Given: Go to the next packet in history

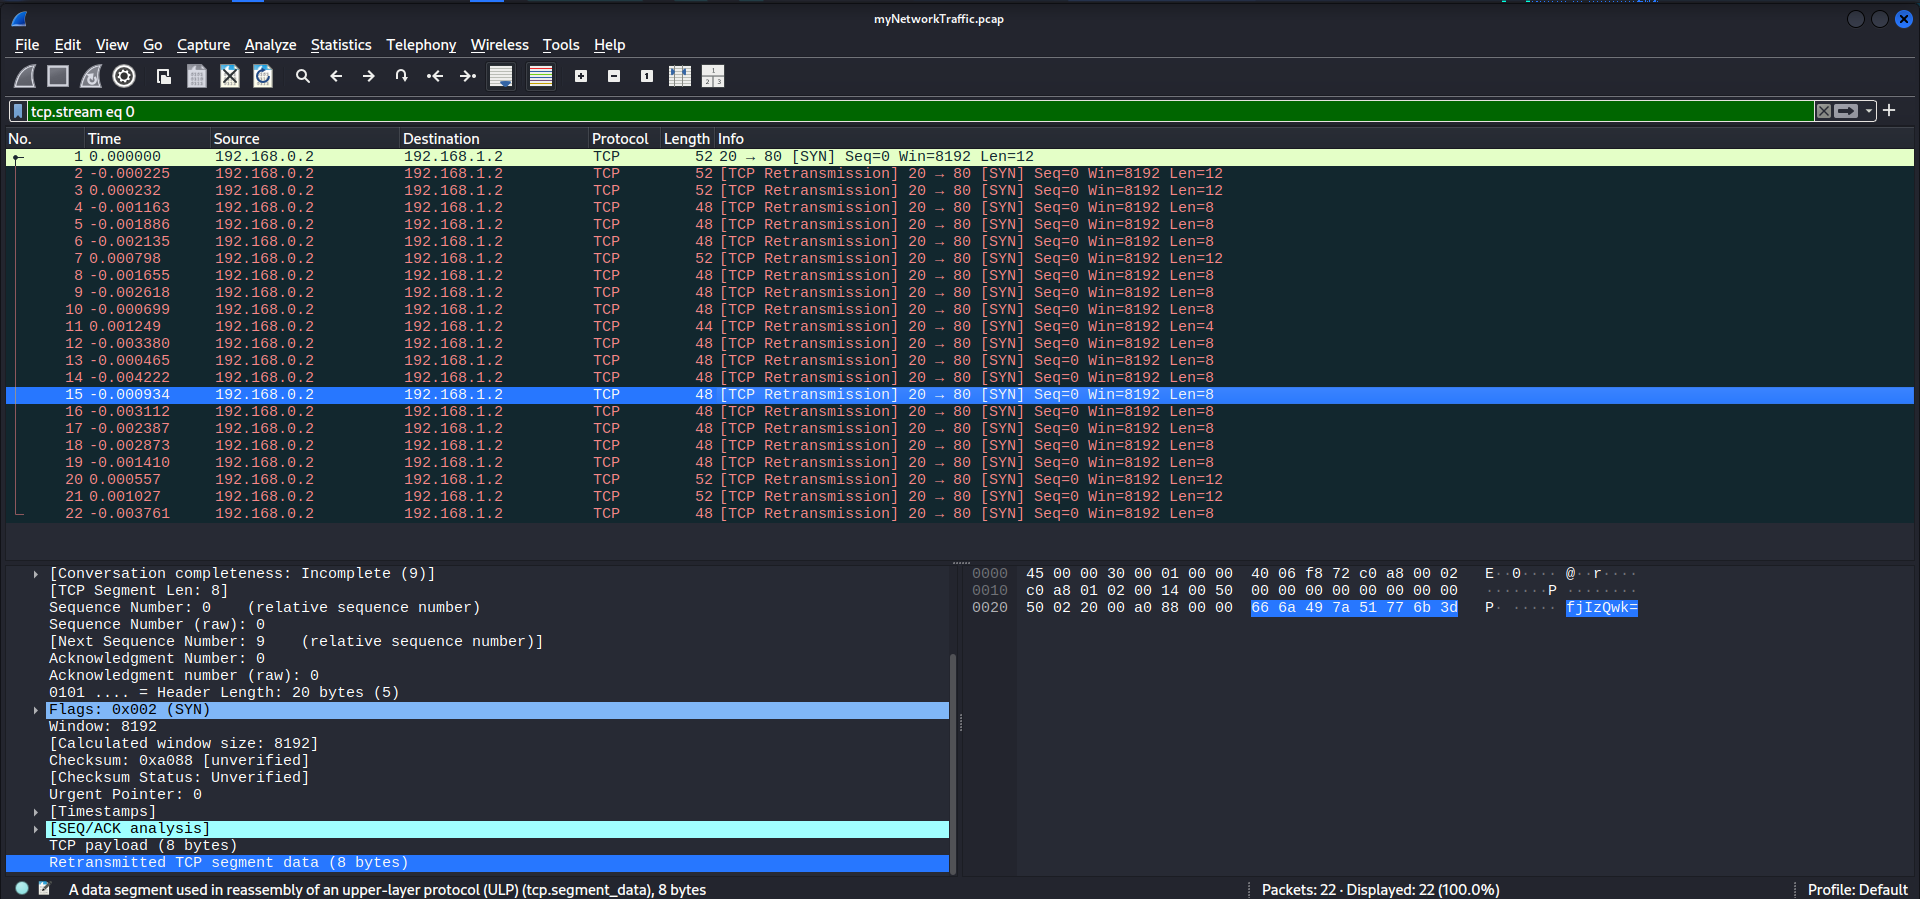Looking at the screenshot, I should 369,76.
